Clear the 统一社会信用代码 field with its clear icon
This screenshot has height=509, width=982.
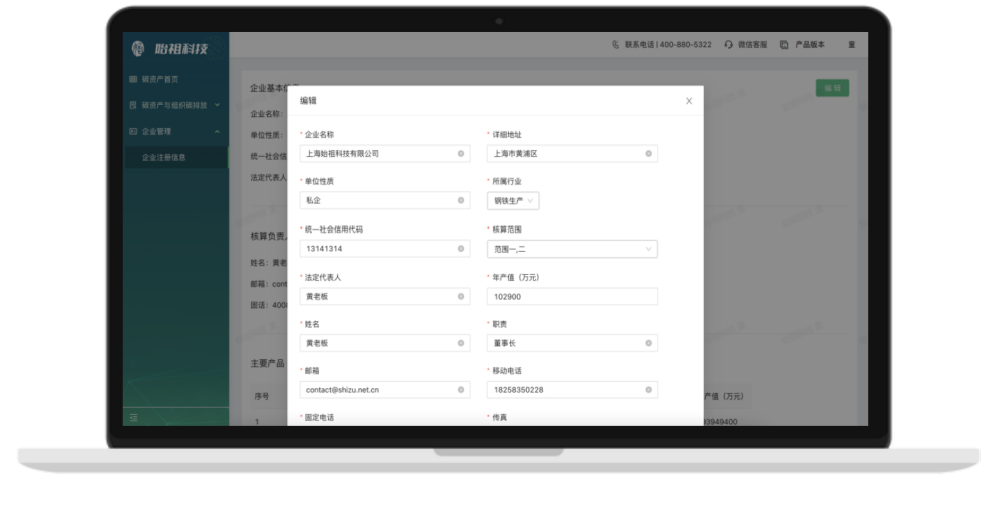461,249
